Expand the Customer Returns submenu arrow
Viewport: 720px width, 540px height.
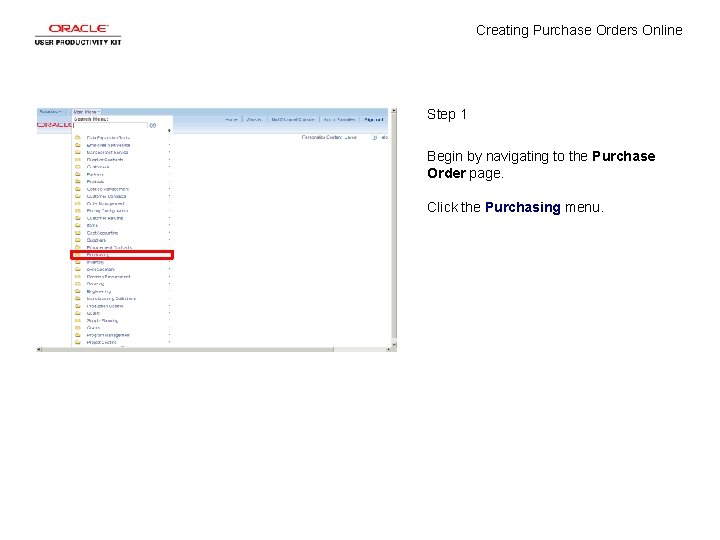pos(169,218)
